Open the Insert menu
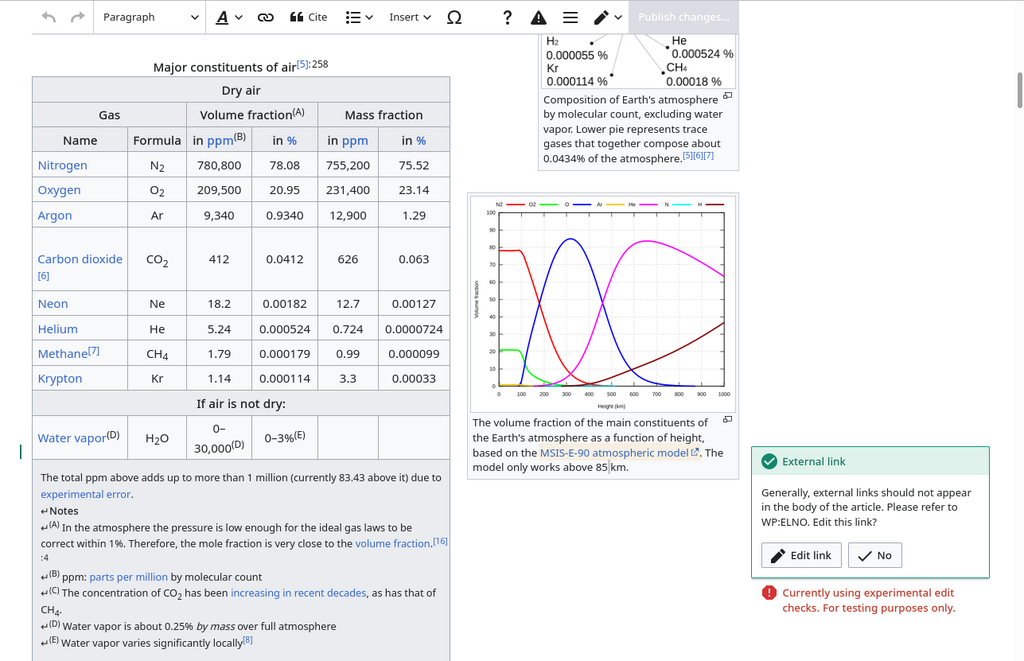 (x=410, y=17)
